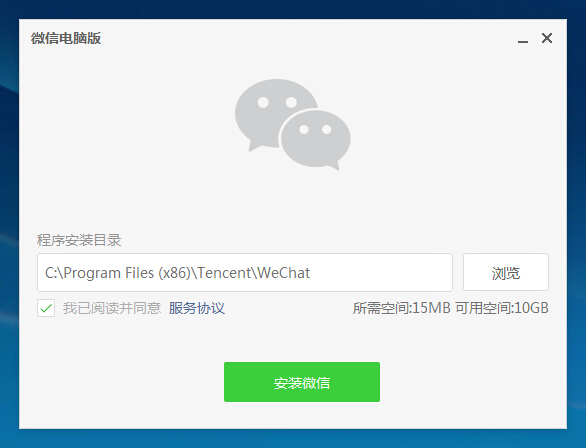Close the WeChat installer window
This screenshot has width=586, height=448.
coord(547,38)
